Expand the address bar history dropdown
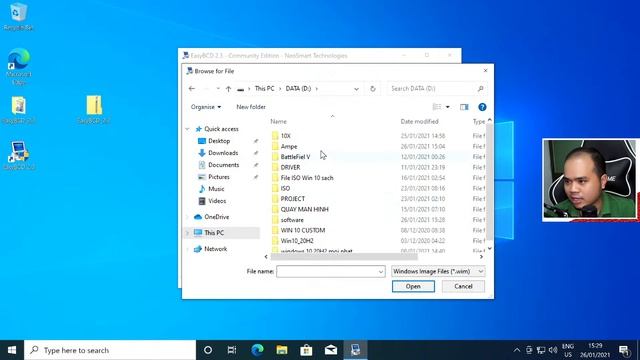This screenshot has width=640, height=360. click(x=356, y=89)
